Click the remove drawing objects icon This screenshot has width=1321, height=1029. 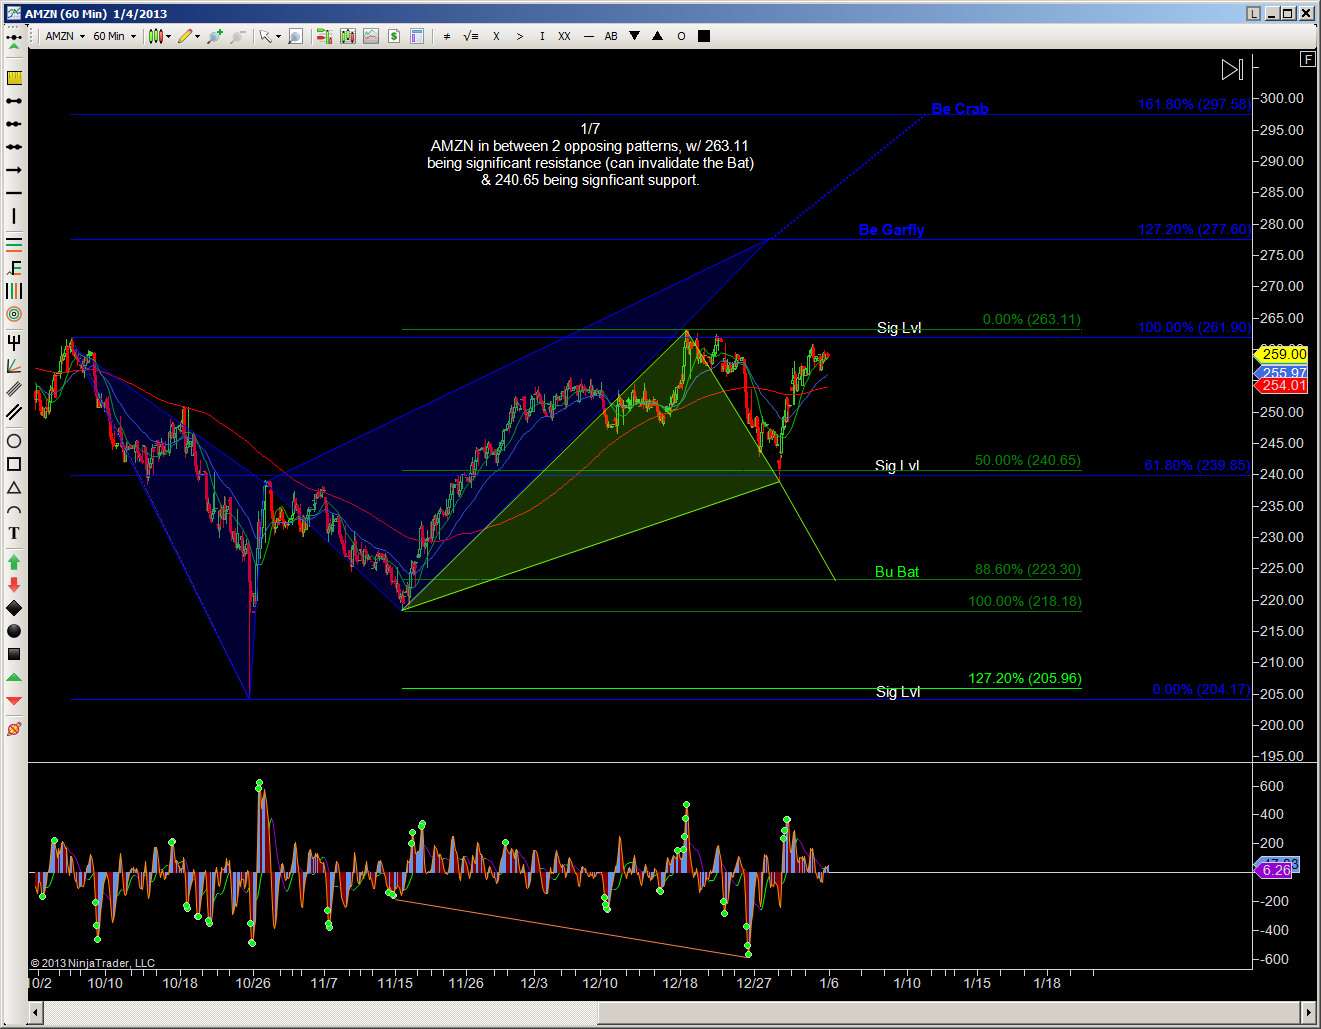coord(14,729)
